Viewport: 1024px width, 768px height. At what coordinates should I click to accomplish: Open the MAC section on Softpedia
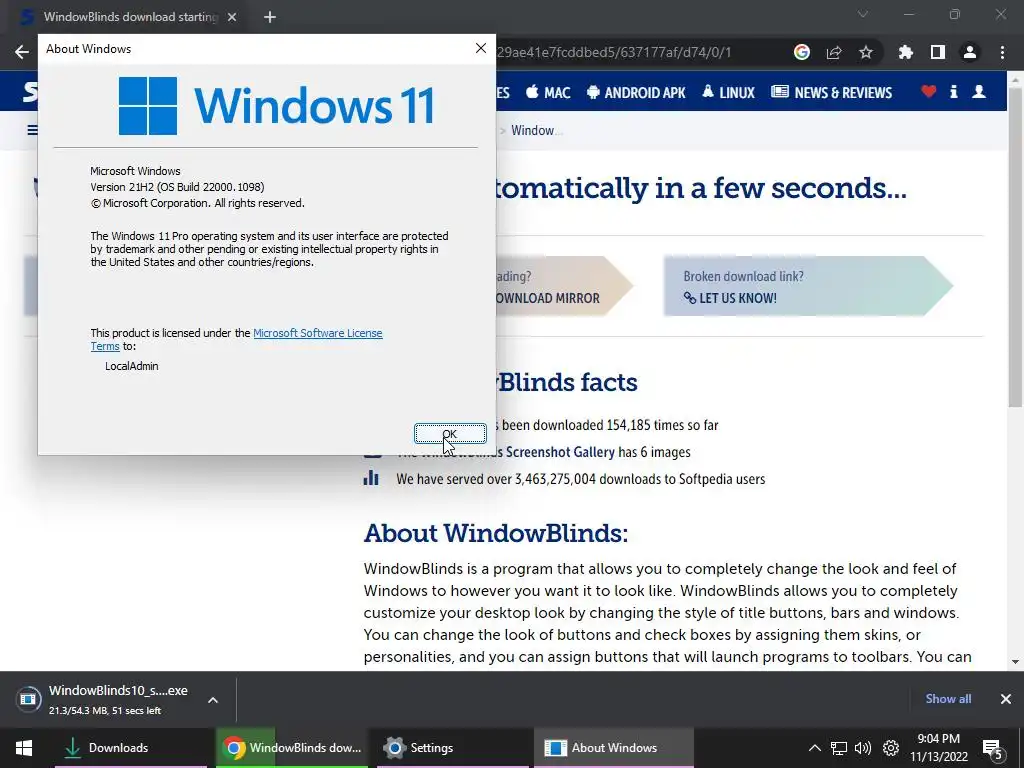[x=549, y=93]
